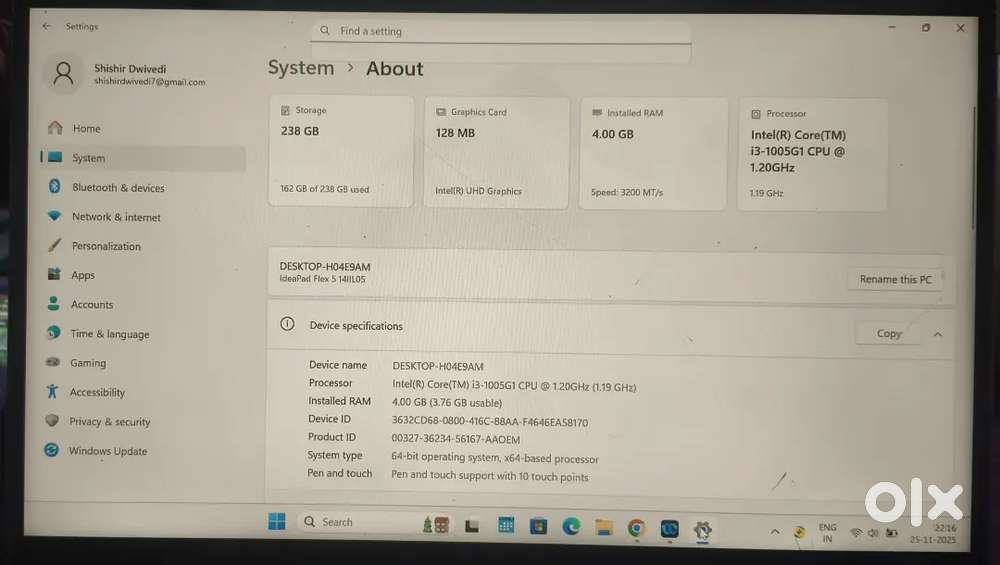
Task: Copy the device specifications
Action: [888, 334]
